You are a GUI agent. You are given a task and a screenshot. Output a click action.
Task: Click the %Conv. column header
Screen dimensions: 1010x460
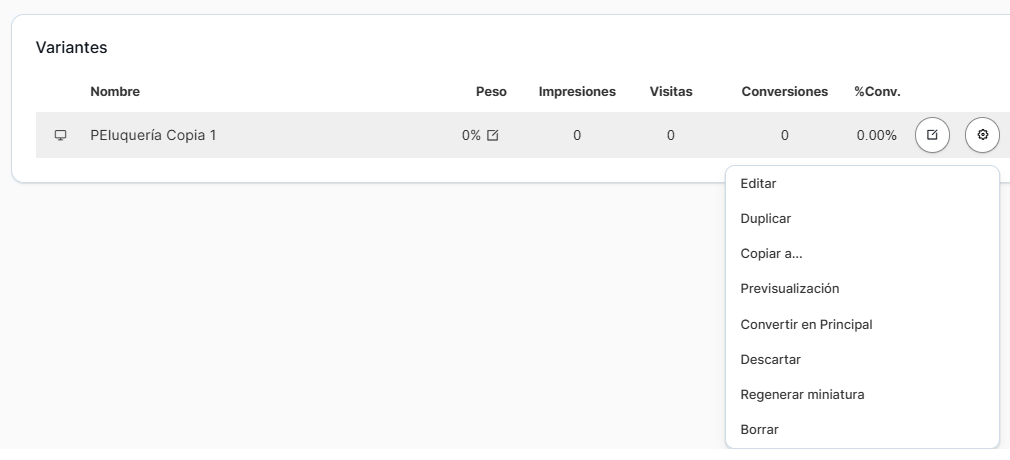click(877, 92)
